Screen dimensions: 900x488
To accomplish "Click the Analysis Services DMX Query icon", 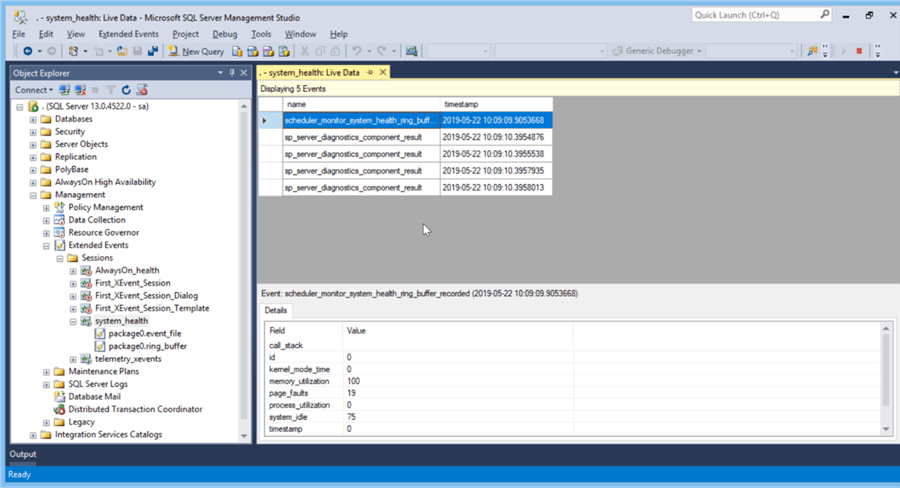I will (268, 51).
